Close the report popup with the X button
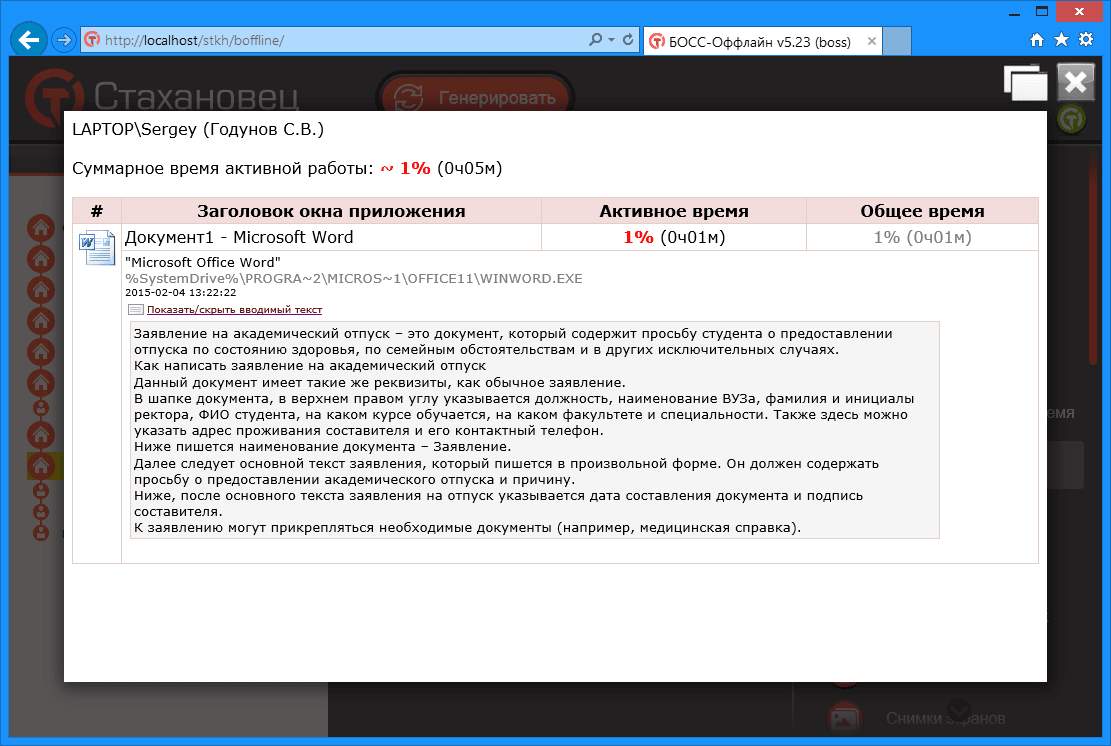Image resolution: width=1111 pixels, height=746 pixels. [1076, 82]
